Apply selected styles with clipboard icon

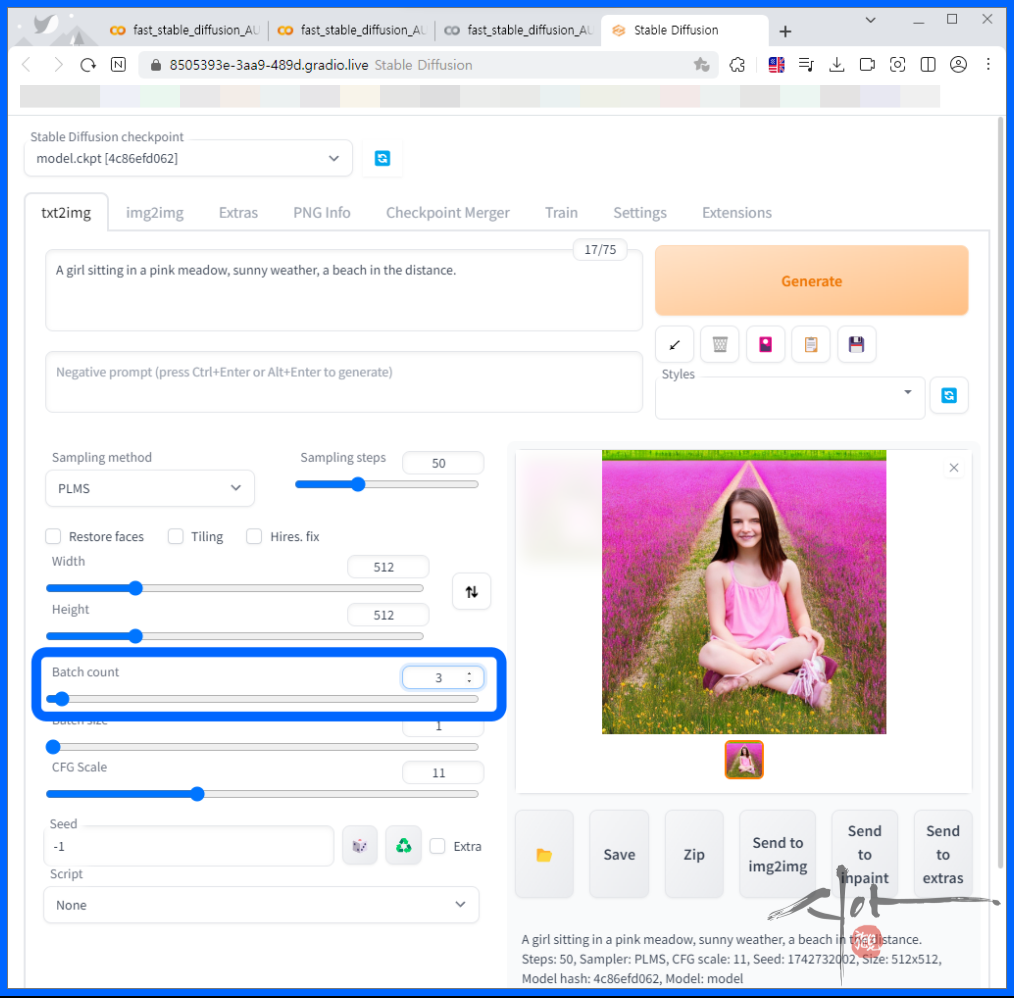pyautogui.click(x=811, y=345)
